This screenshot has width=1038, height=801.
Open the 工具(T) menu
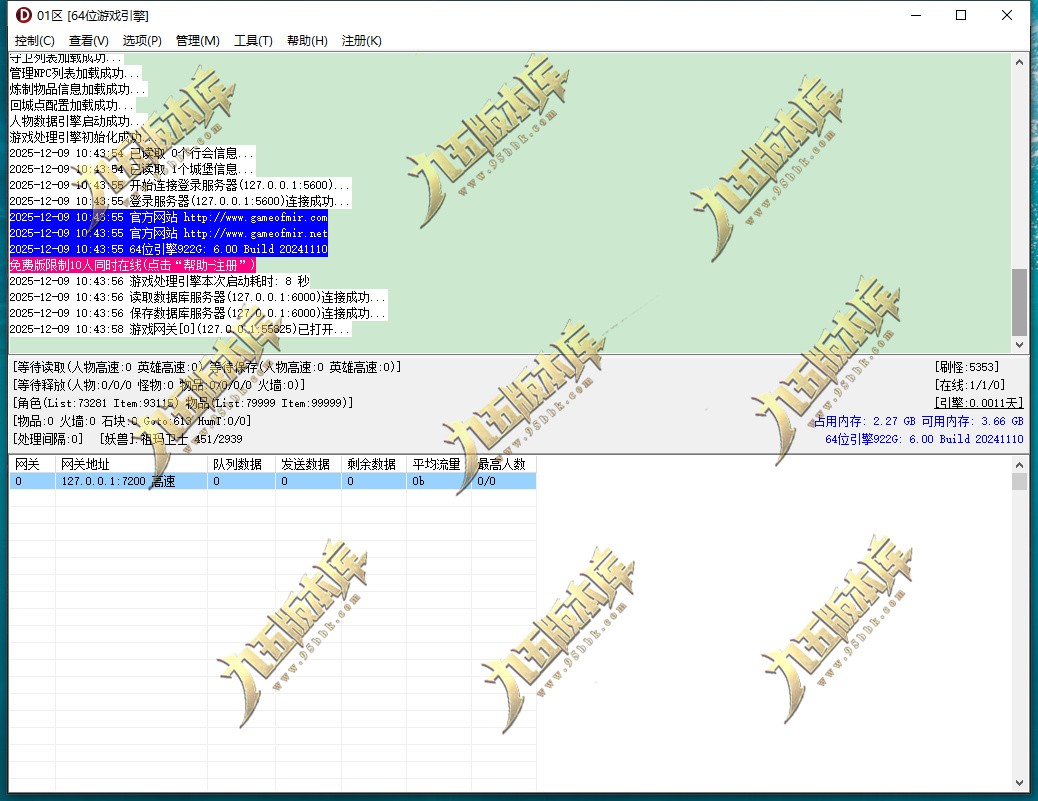pyautogui.click(x=253, y=40)
